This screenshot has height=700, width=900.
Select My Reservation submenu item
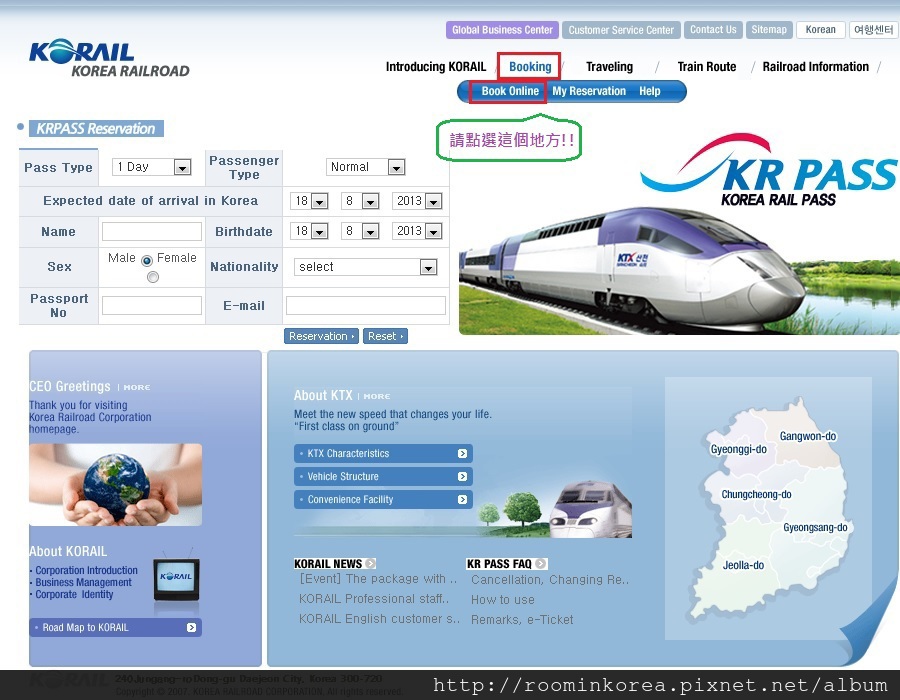(x=589, y=91)
